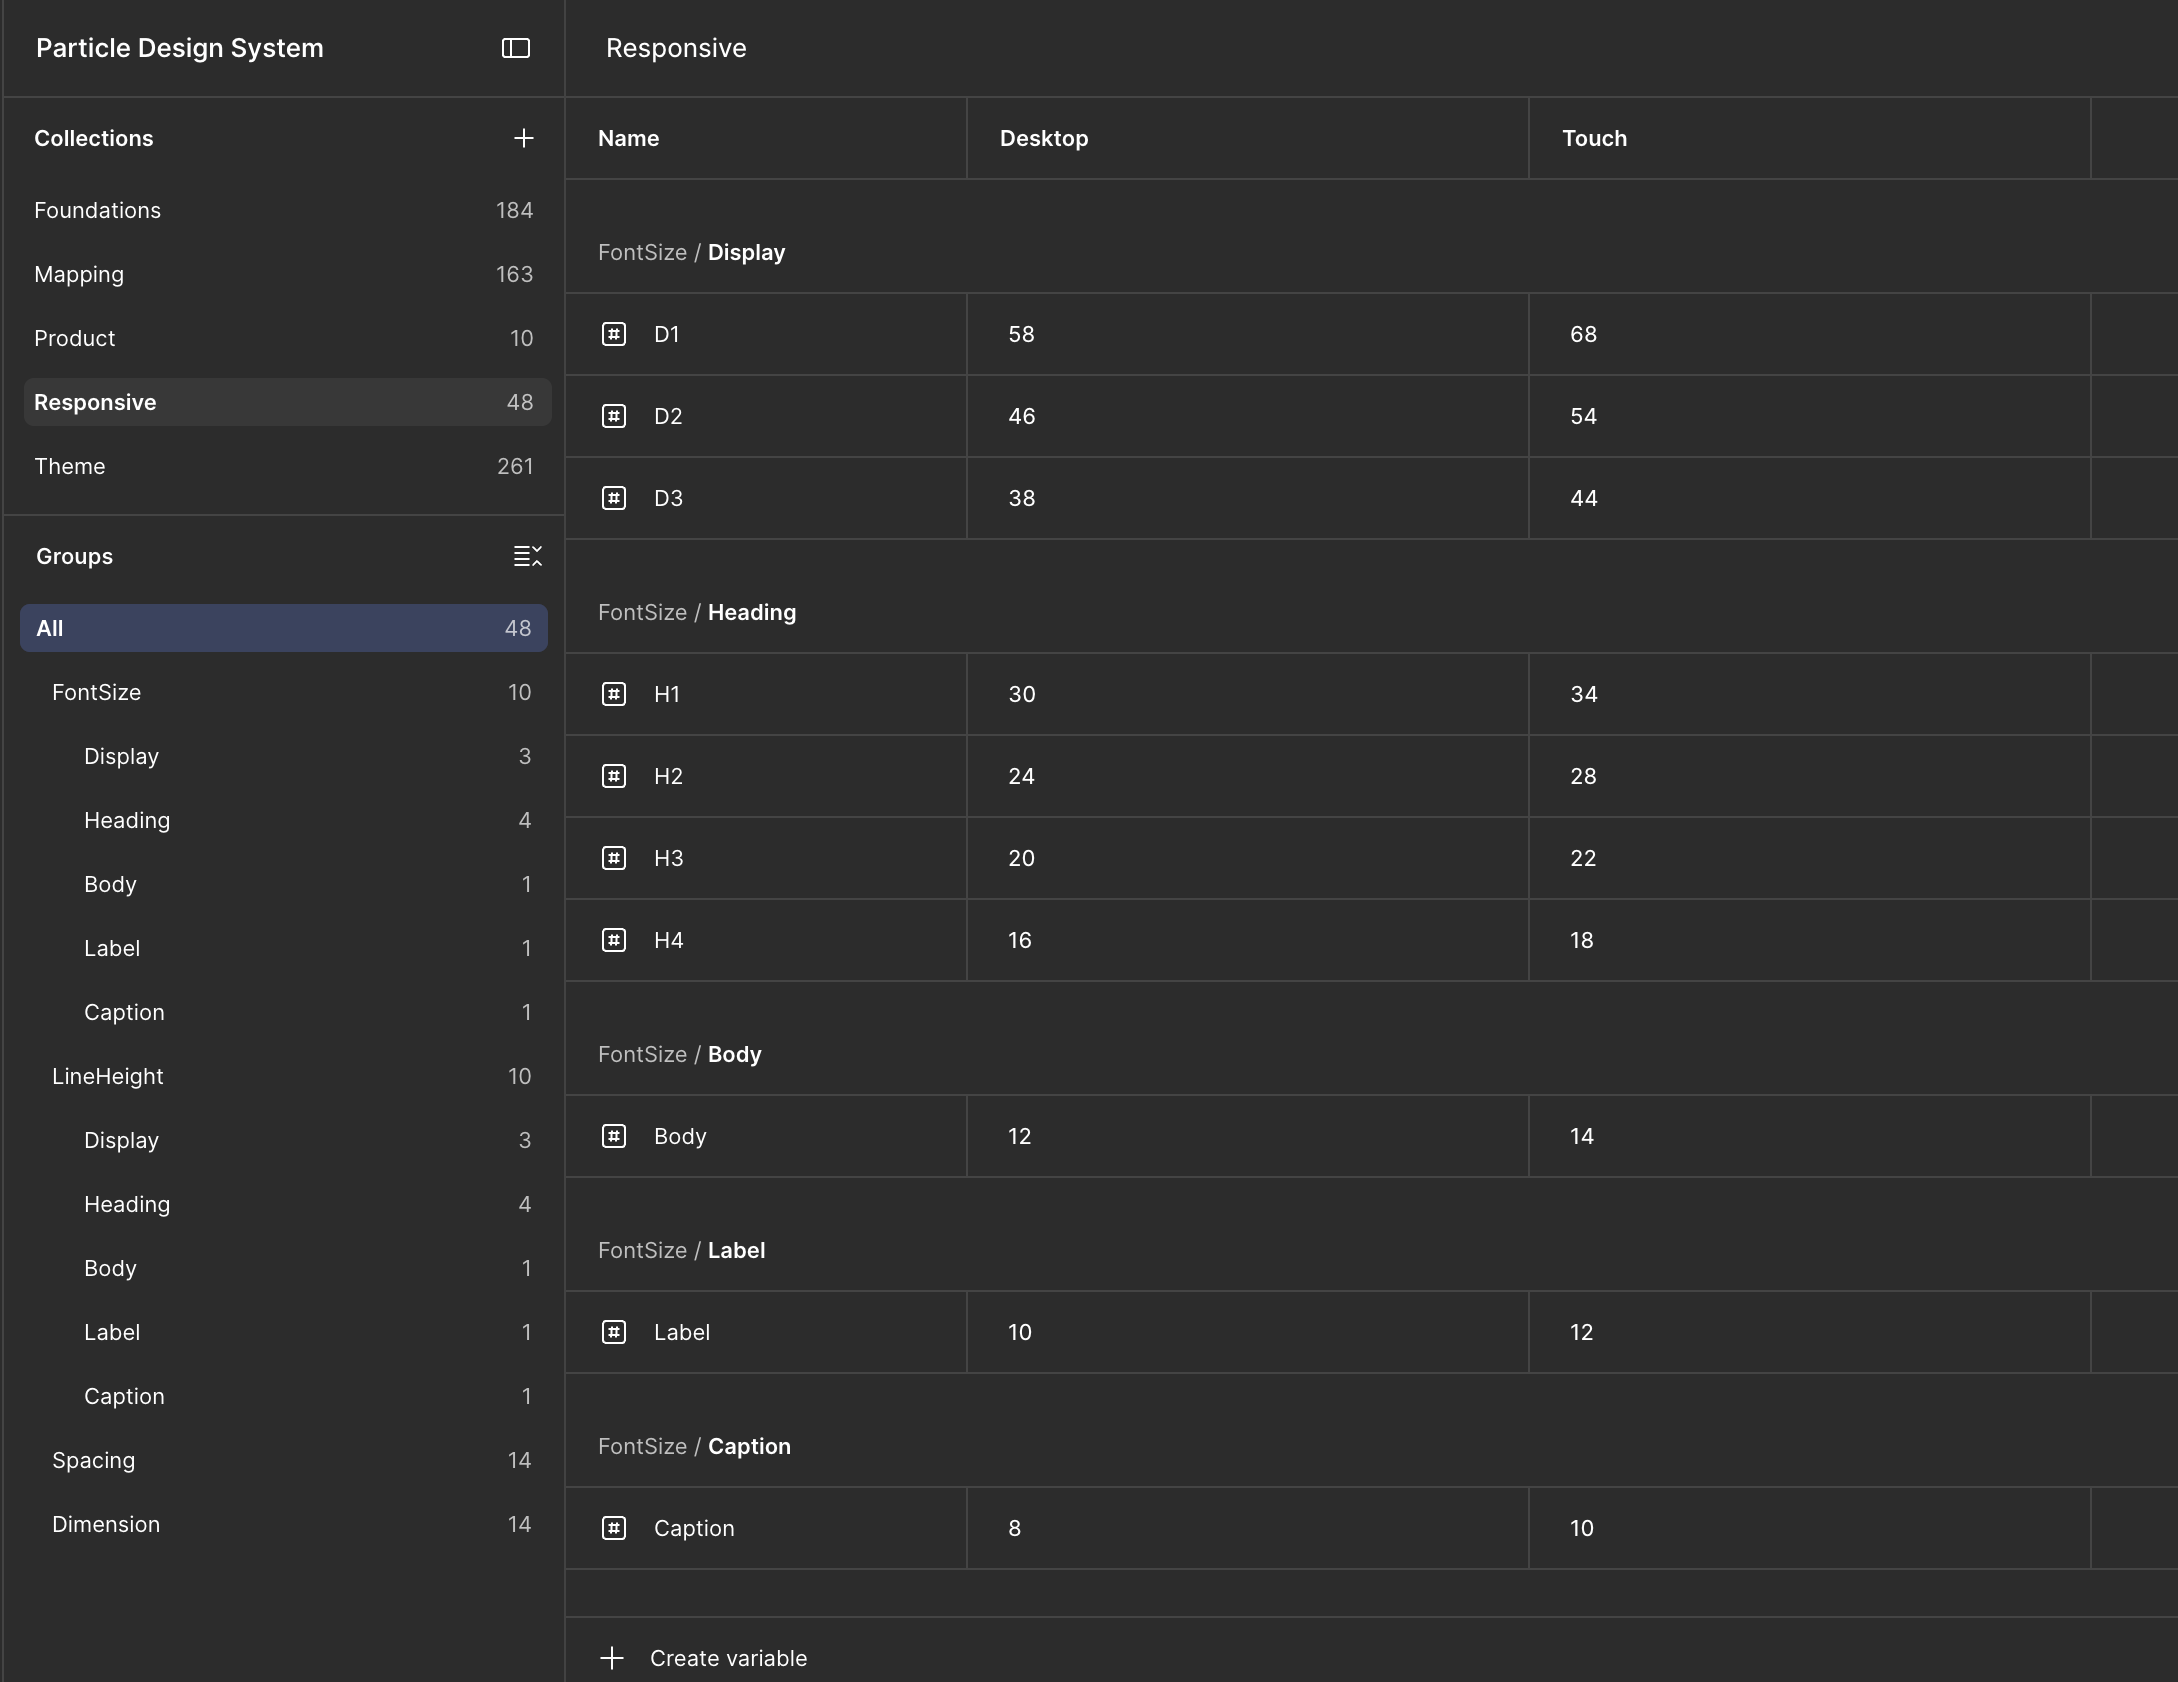2178x1682 pixels.
Task: Click number type icon for Body variable
Action: point(614,1136)
